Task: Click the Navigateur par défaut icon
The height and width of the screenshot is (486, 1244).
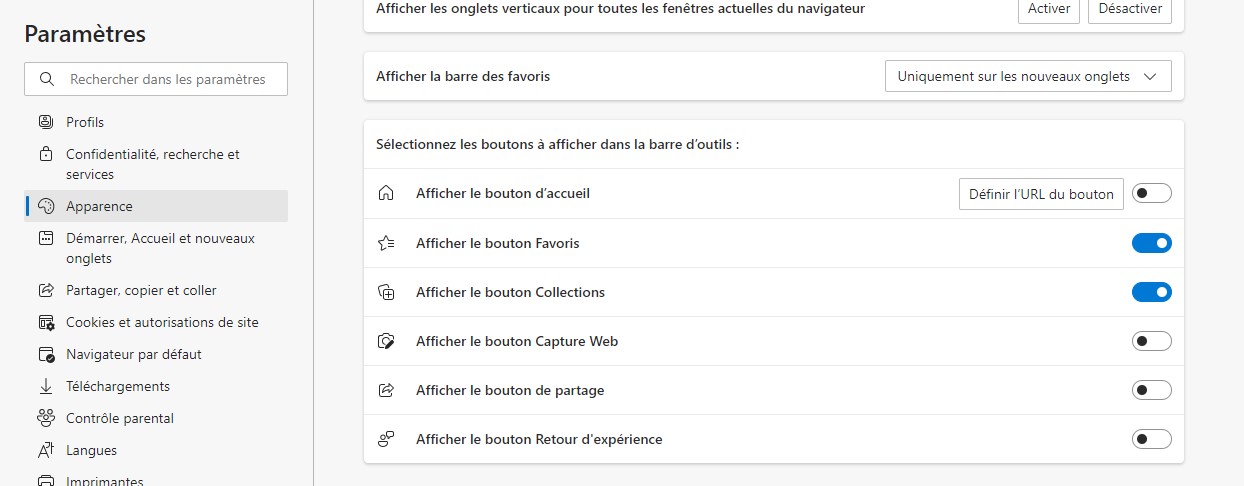Action: point(46,354)
